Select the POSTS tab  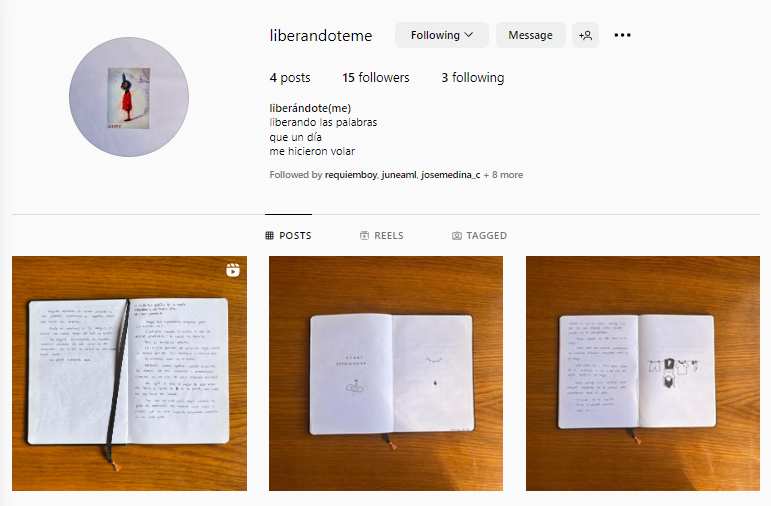pos(288,236)
